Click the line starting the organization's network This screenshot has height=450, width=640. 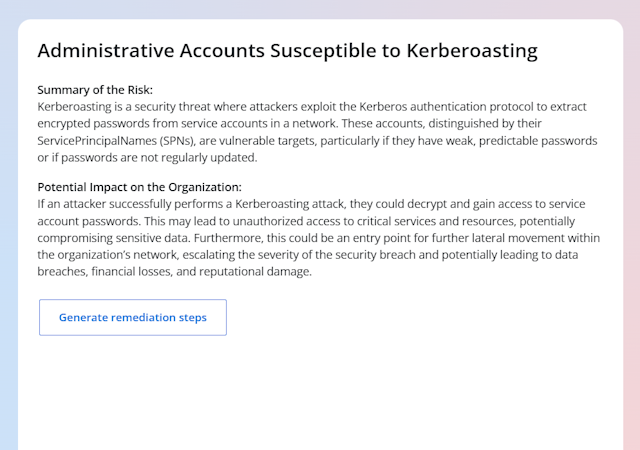pyautogui.click(x=308, y=255)
